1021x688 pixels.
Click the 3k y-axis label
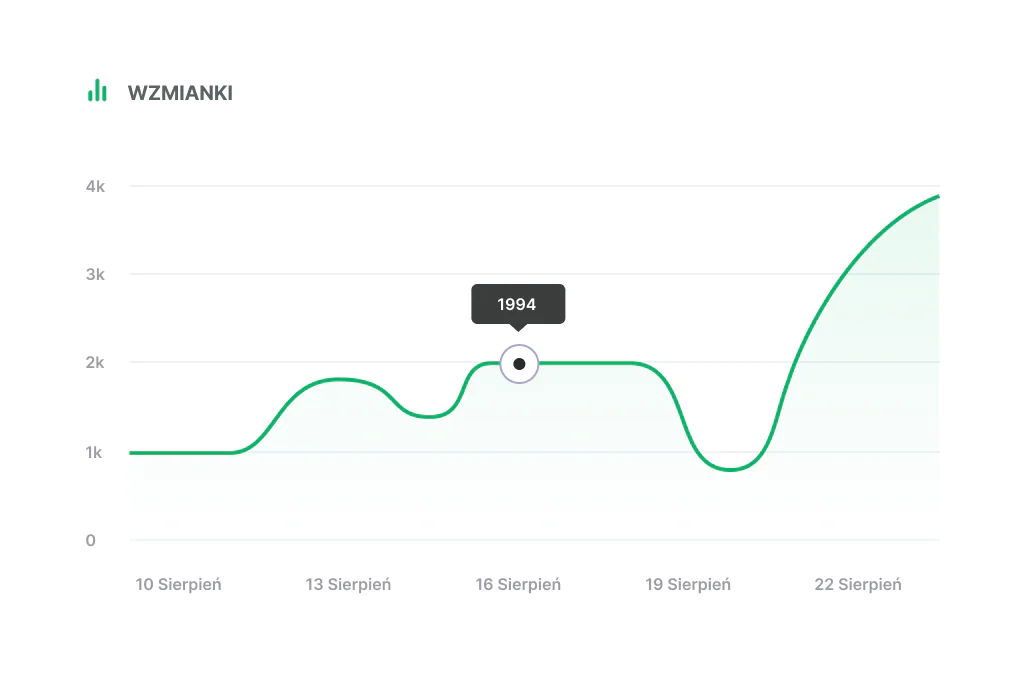coord(95,274)
